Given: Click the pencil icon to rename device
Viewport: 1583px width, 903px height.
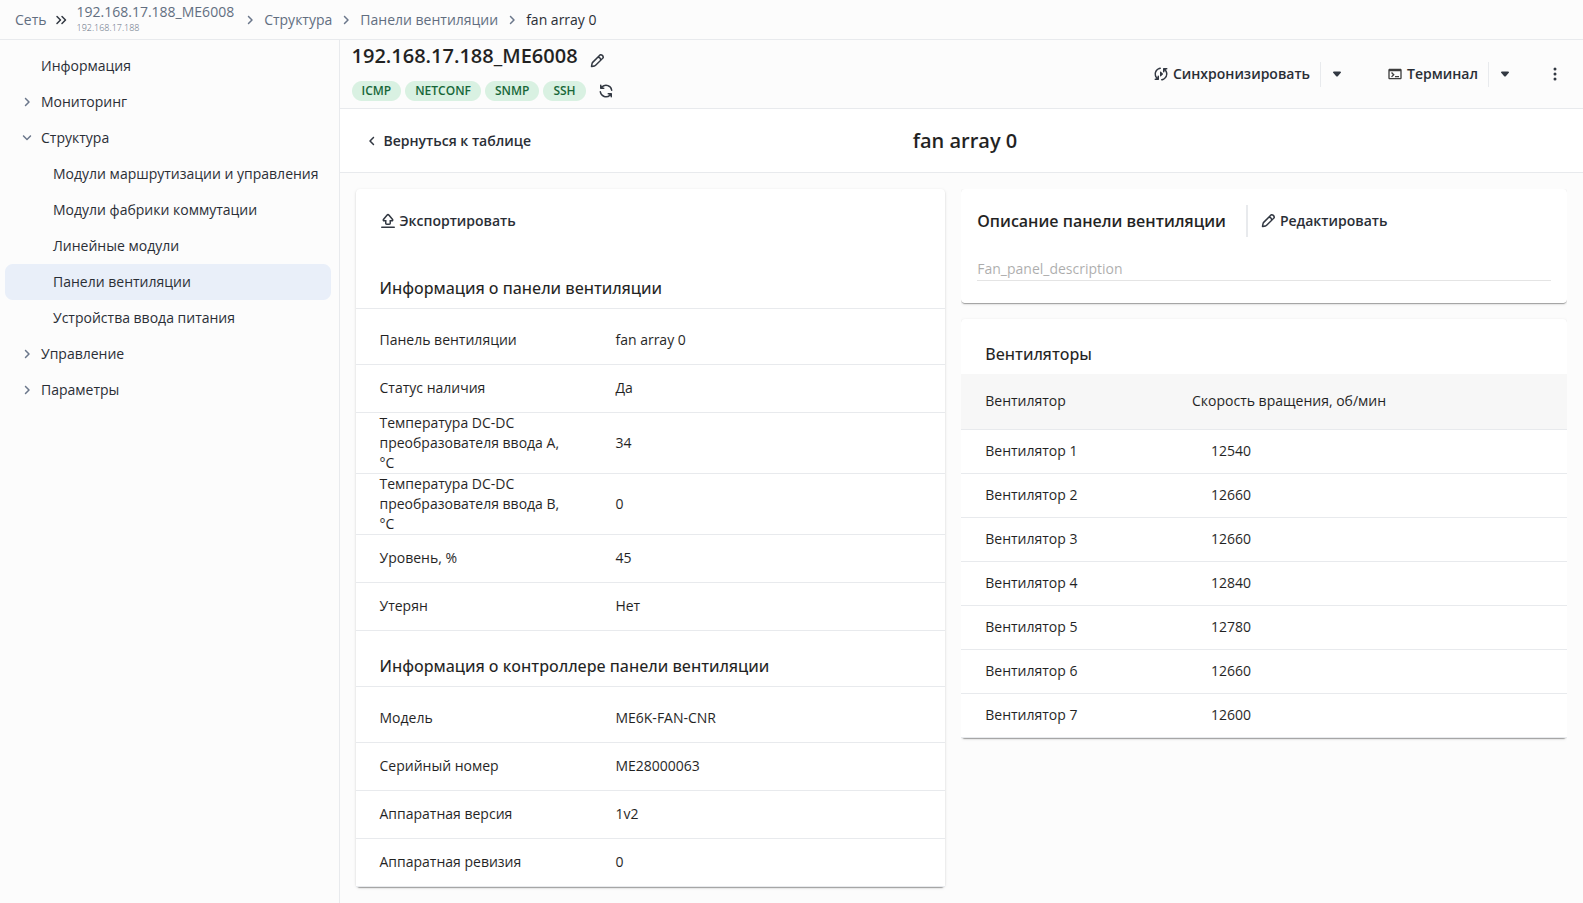Looking at the screenshot, I should (x=597, y=60).
